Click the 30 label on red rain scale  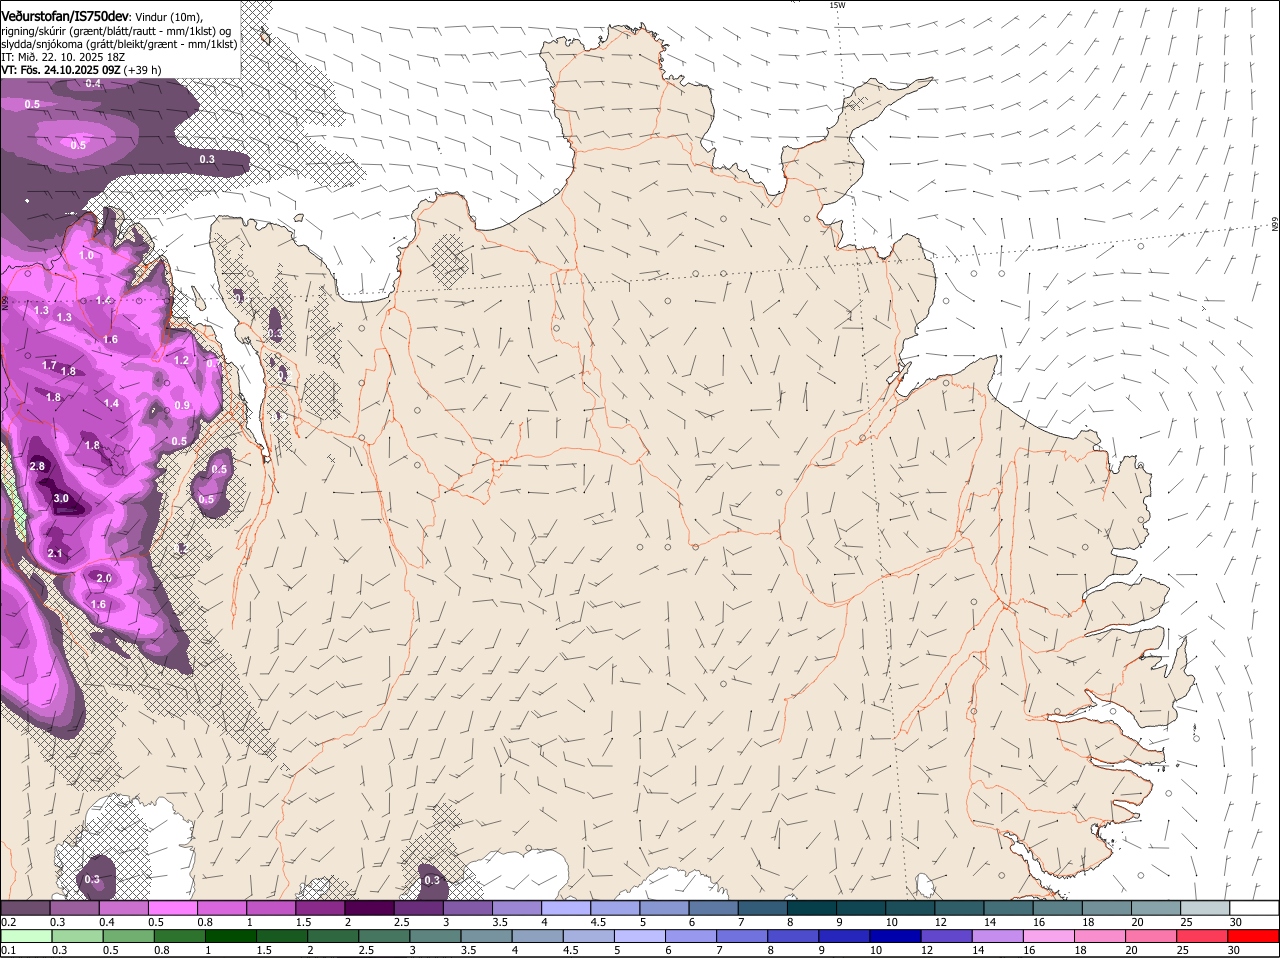point(1233,950)
